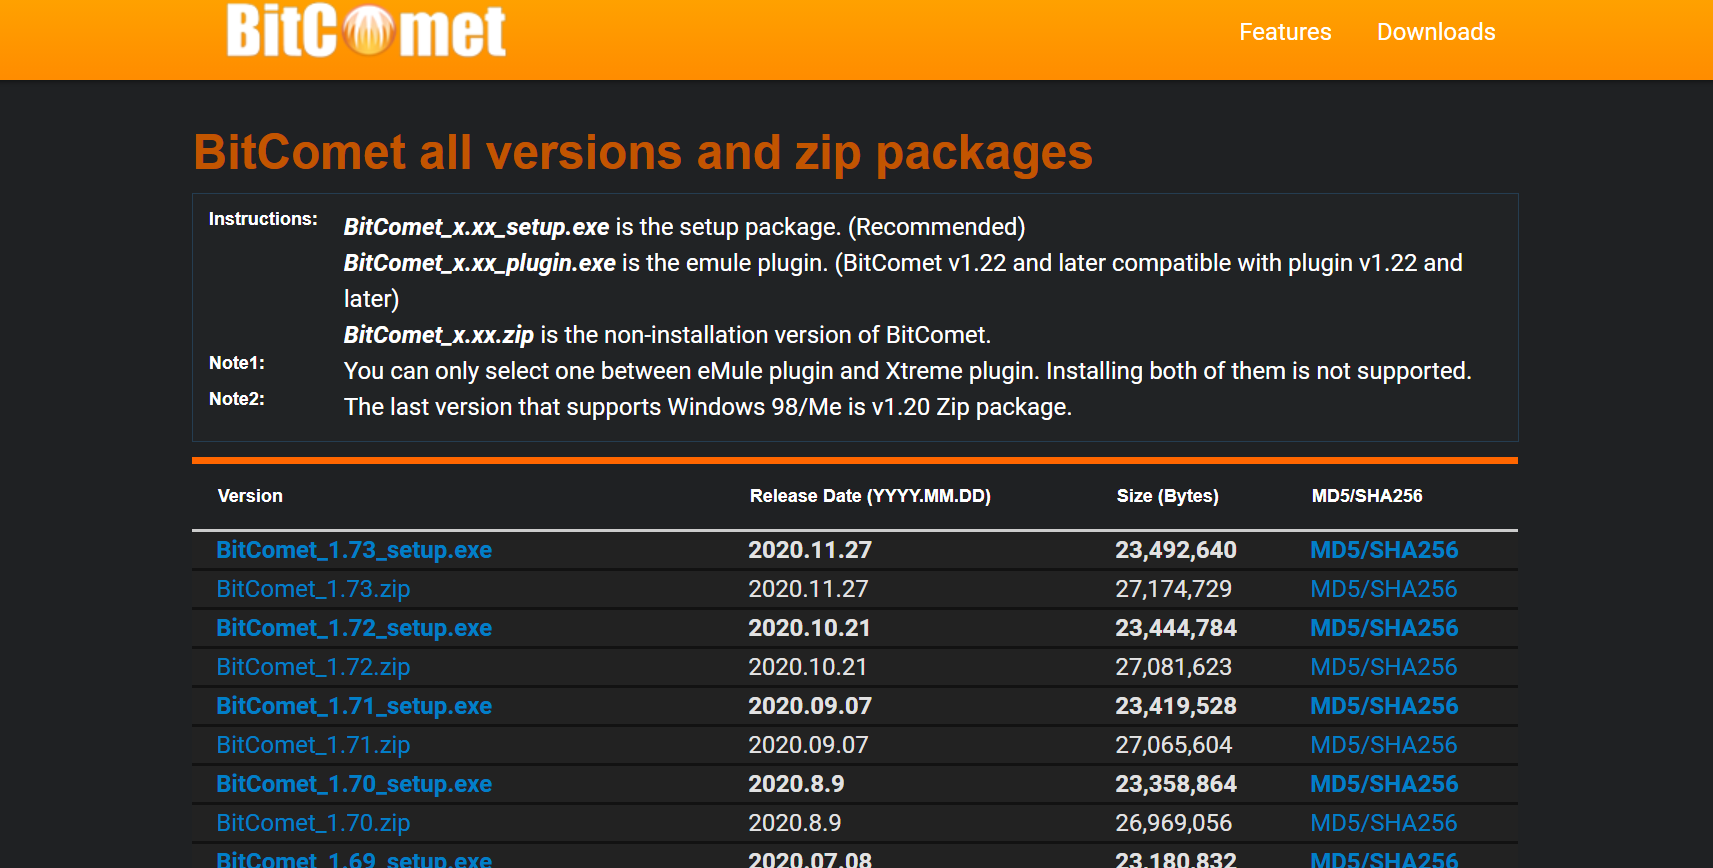Download BitComet_1.70_setup.exe
1713x868 pixels.
pyautogui.click(x=354, y=784)
